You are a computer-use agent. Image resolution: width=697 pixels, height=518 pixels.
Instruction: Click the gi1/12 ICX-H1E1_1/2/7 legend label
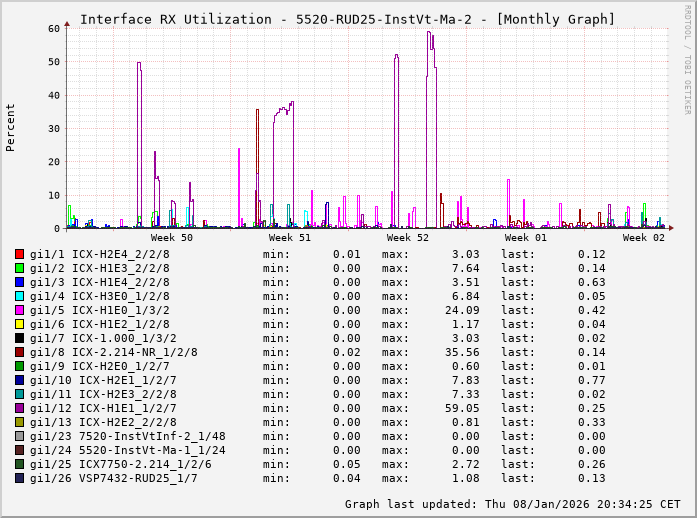[x=103, y=408]
